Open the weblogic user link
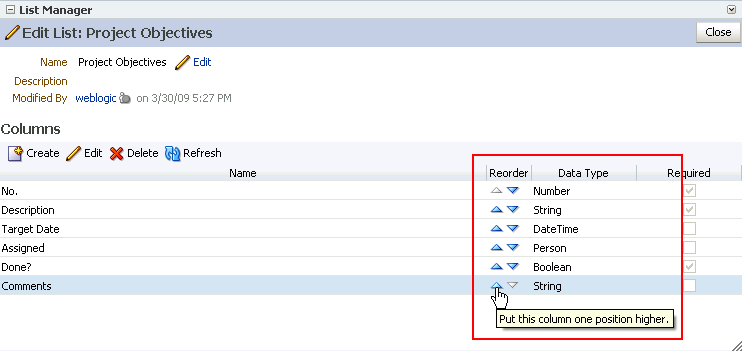The height and width of the screenshot is (364, 742). pos(96,98)
